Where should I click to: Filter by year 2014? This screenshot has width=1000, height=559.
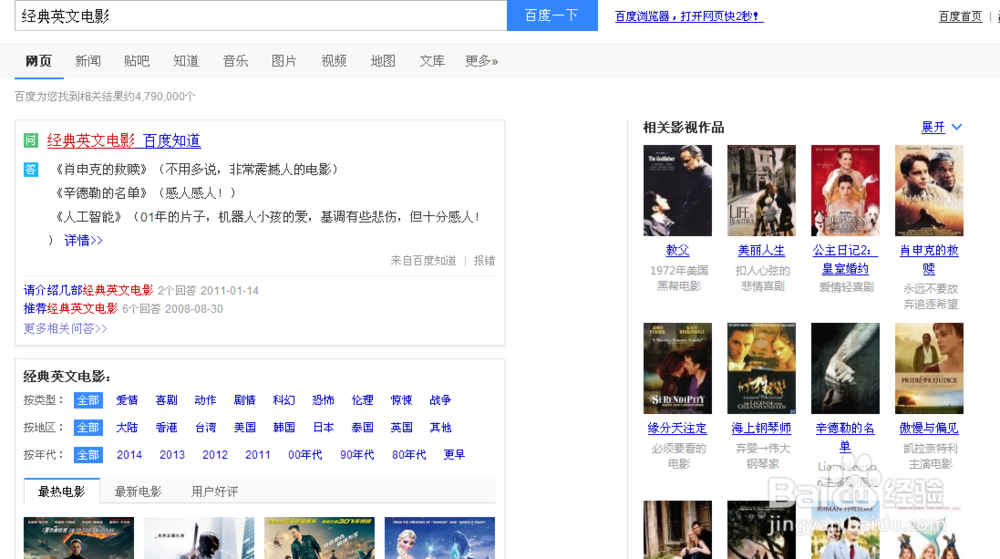tap(129, 455)
